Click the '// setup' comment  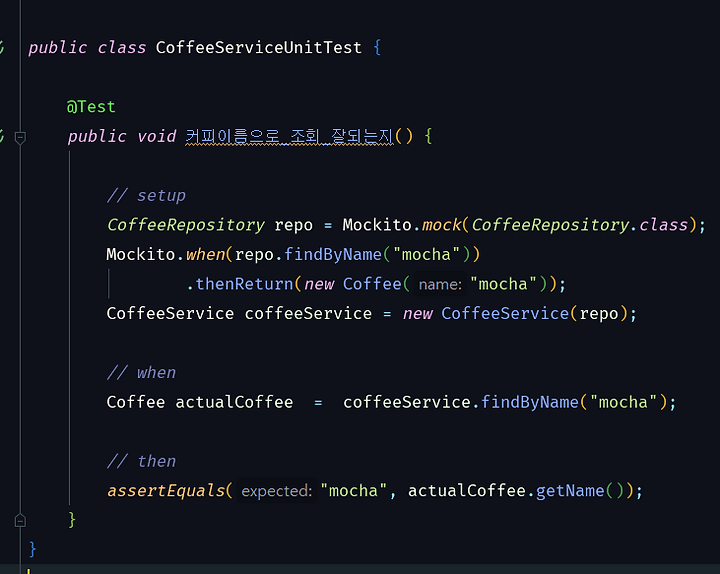point(146,196)
